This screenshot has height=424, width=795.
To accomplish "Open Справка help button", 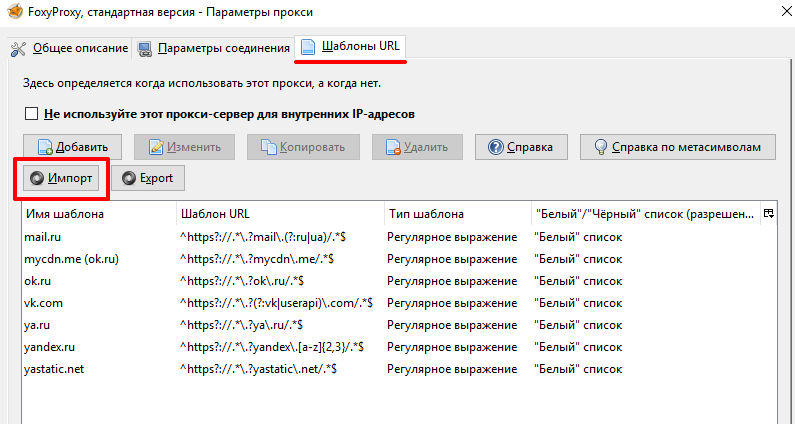I will (x=521, y=147).
